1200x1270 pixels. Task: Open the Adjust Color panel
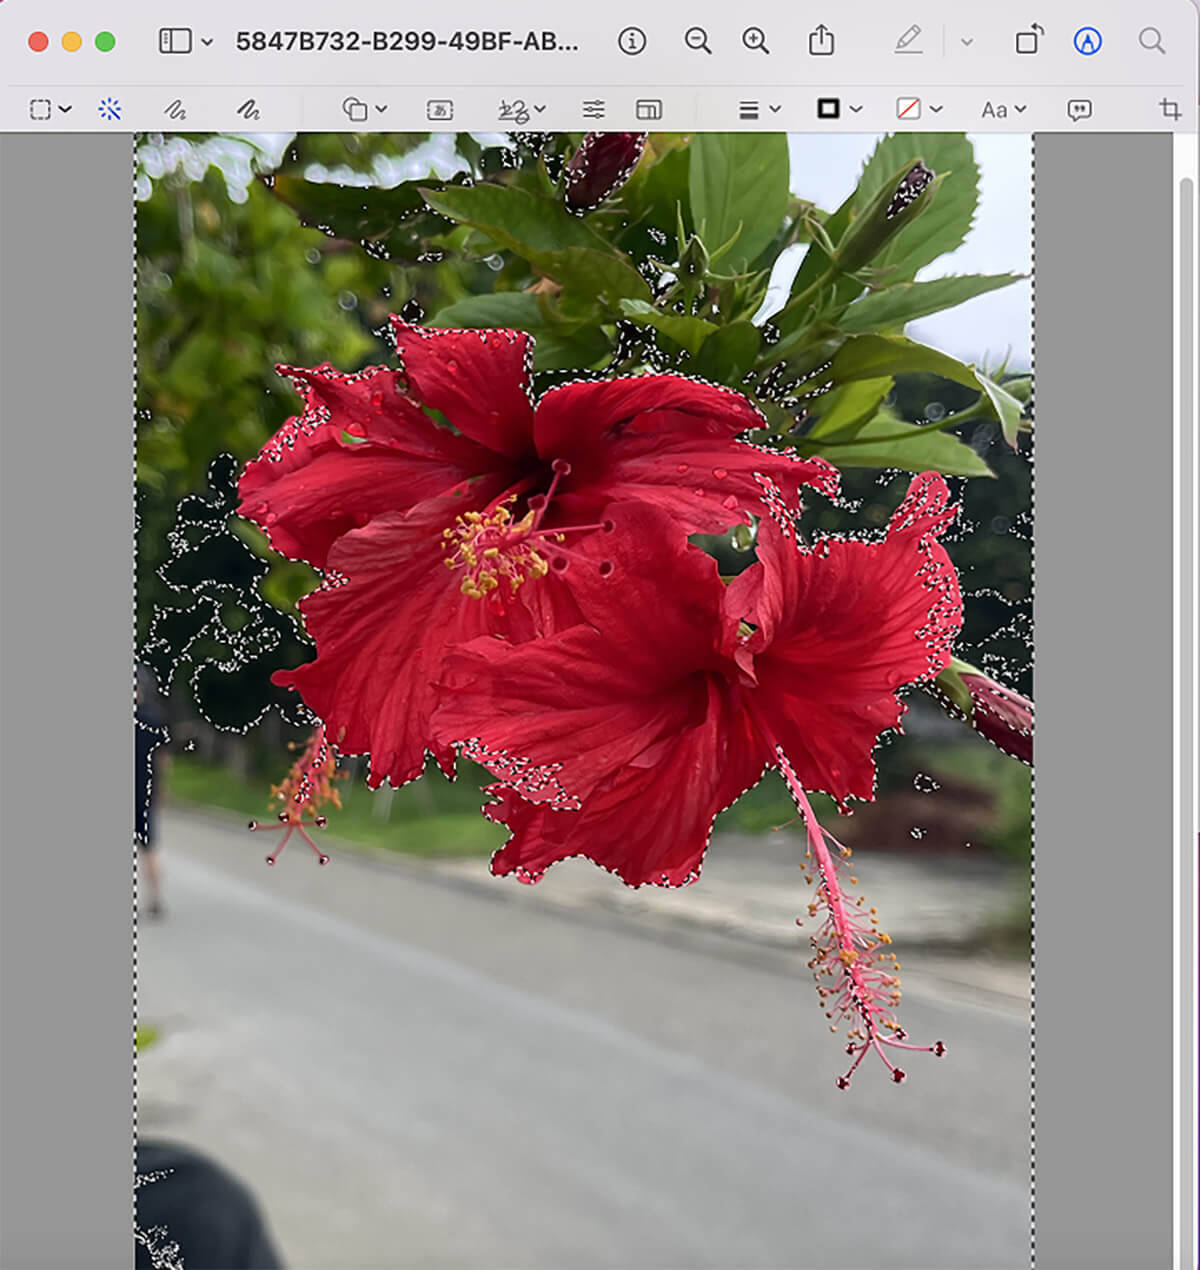pyautogui.click(x=594, y=110)
